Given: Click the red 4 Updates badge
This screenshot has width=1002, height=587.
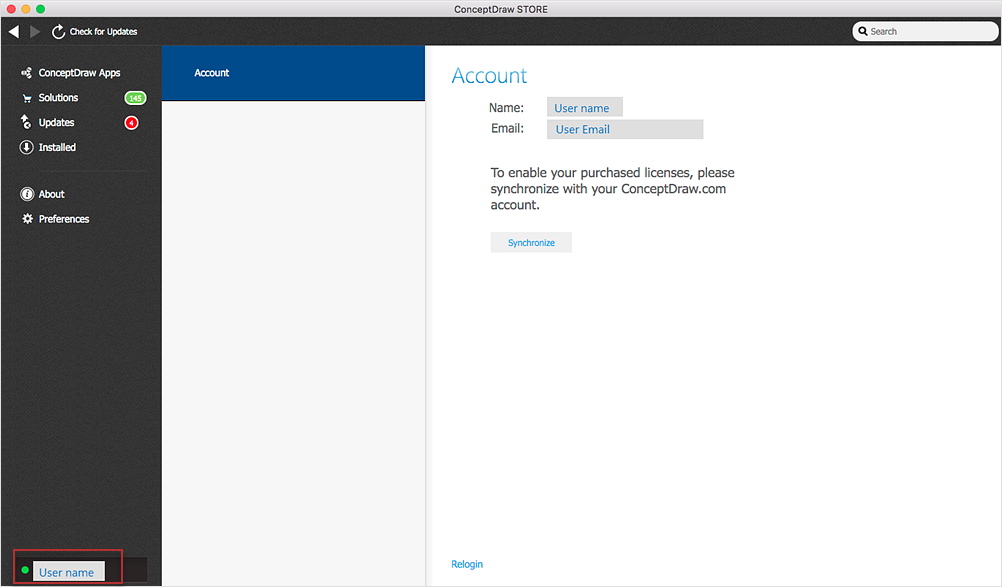Looking at the screenshot, I should pos(132,123).
